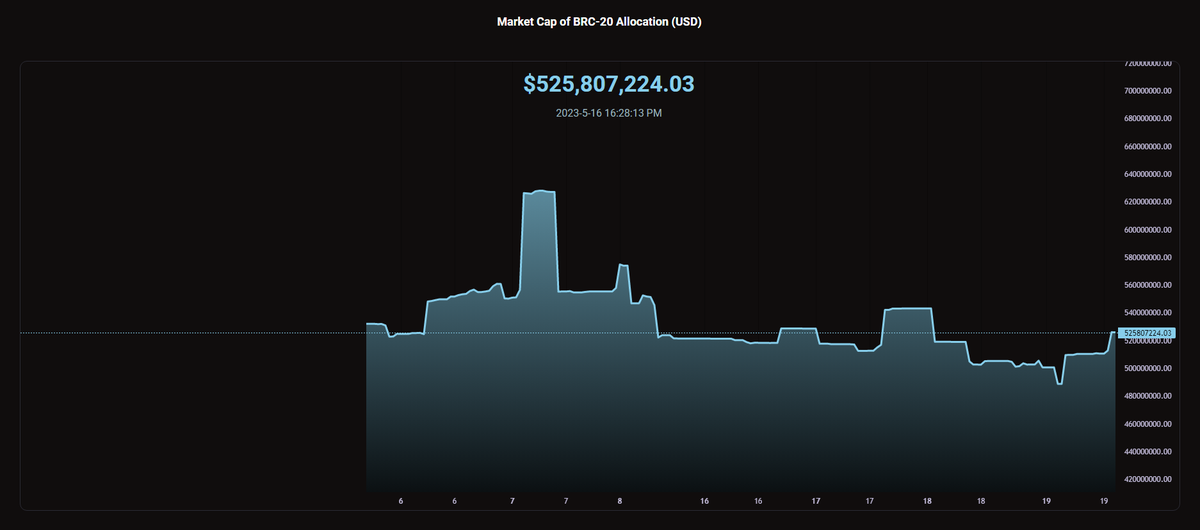Click the 420000000.00 axis label
Image resolution: width=1200 pixels, height=530 pixels.
pyautogui.click(x=1147, y=480)
